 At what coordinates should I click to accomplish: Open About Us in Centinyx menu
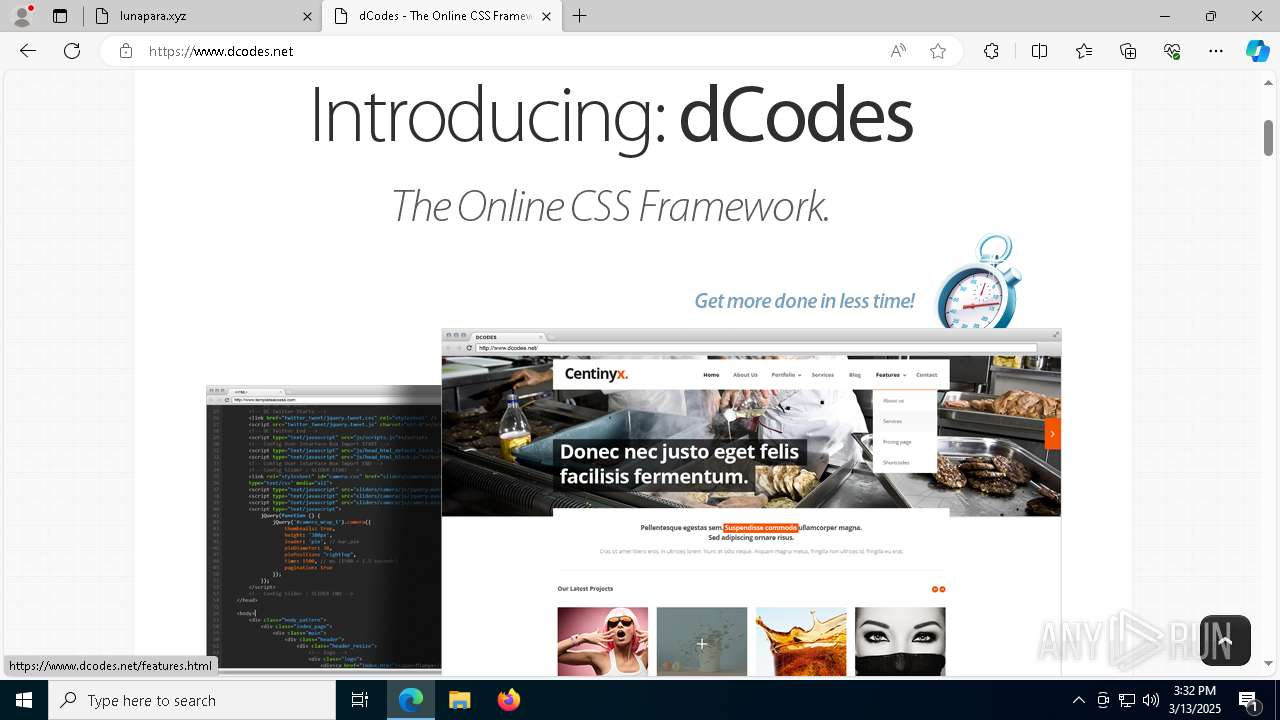(x=745, y=375)
